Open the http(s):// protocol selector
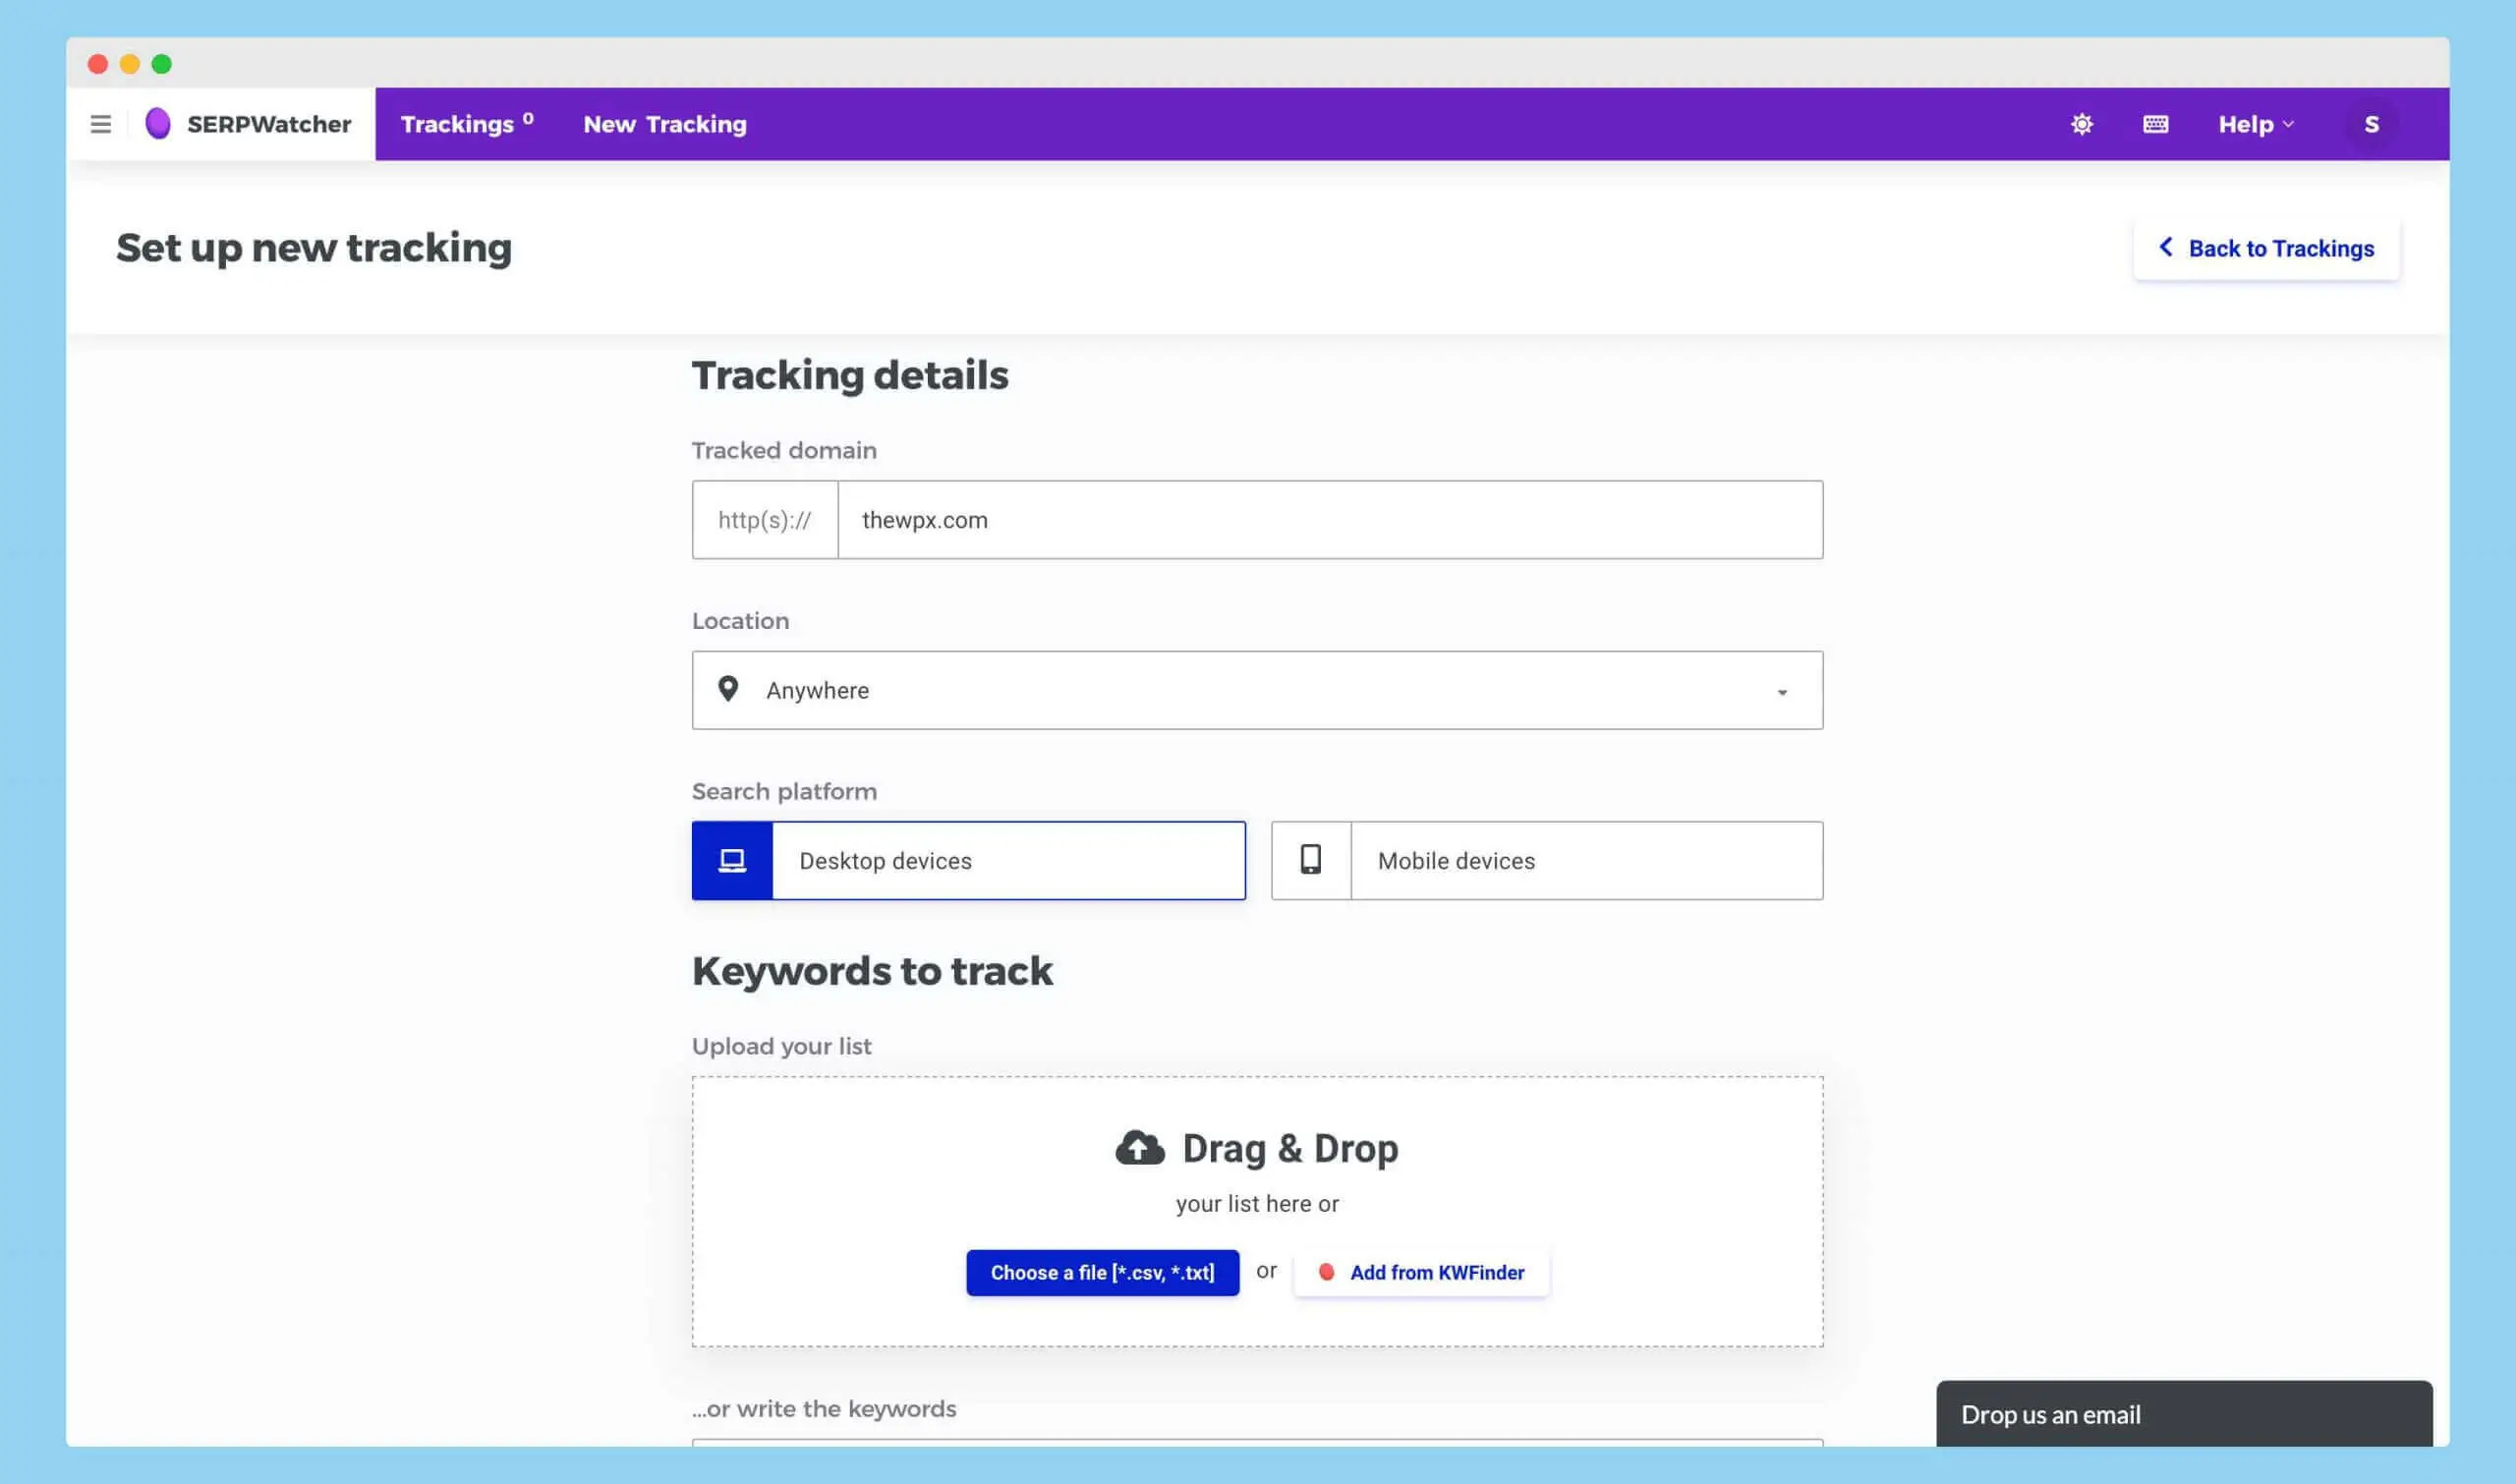Screen dimensions: 2516x1484 pyautogui.click(x=765, y=519)
